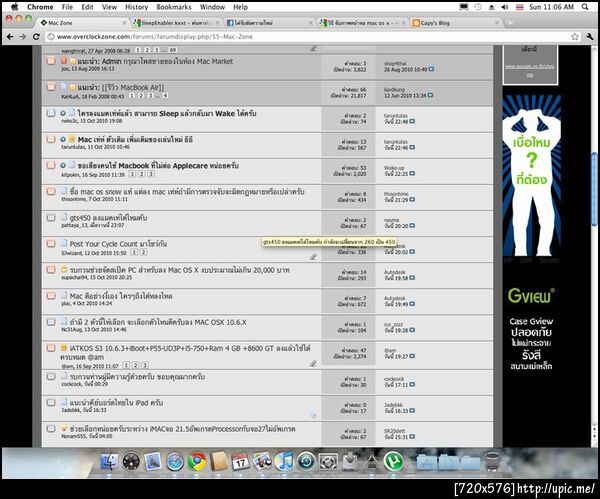Go to page 3 of the Applecare thread
This screenshot has width=600, height=499.
tap(151, 174)
